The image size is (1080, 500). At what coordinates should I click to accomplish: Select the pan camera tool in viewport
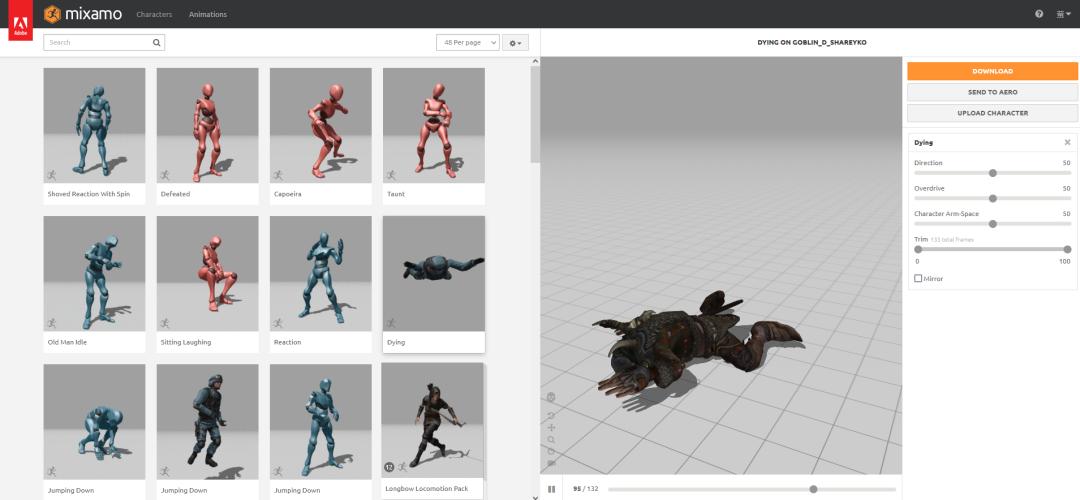(551, 427)
